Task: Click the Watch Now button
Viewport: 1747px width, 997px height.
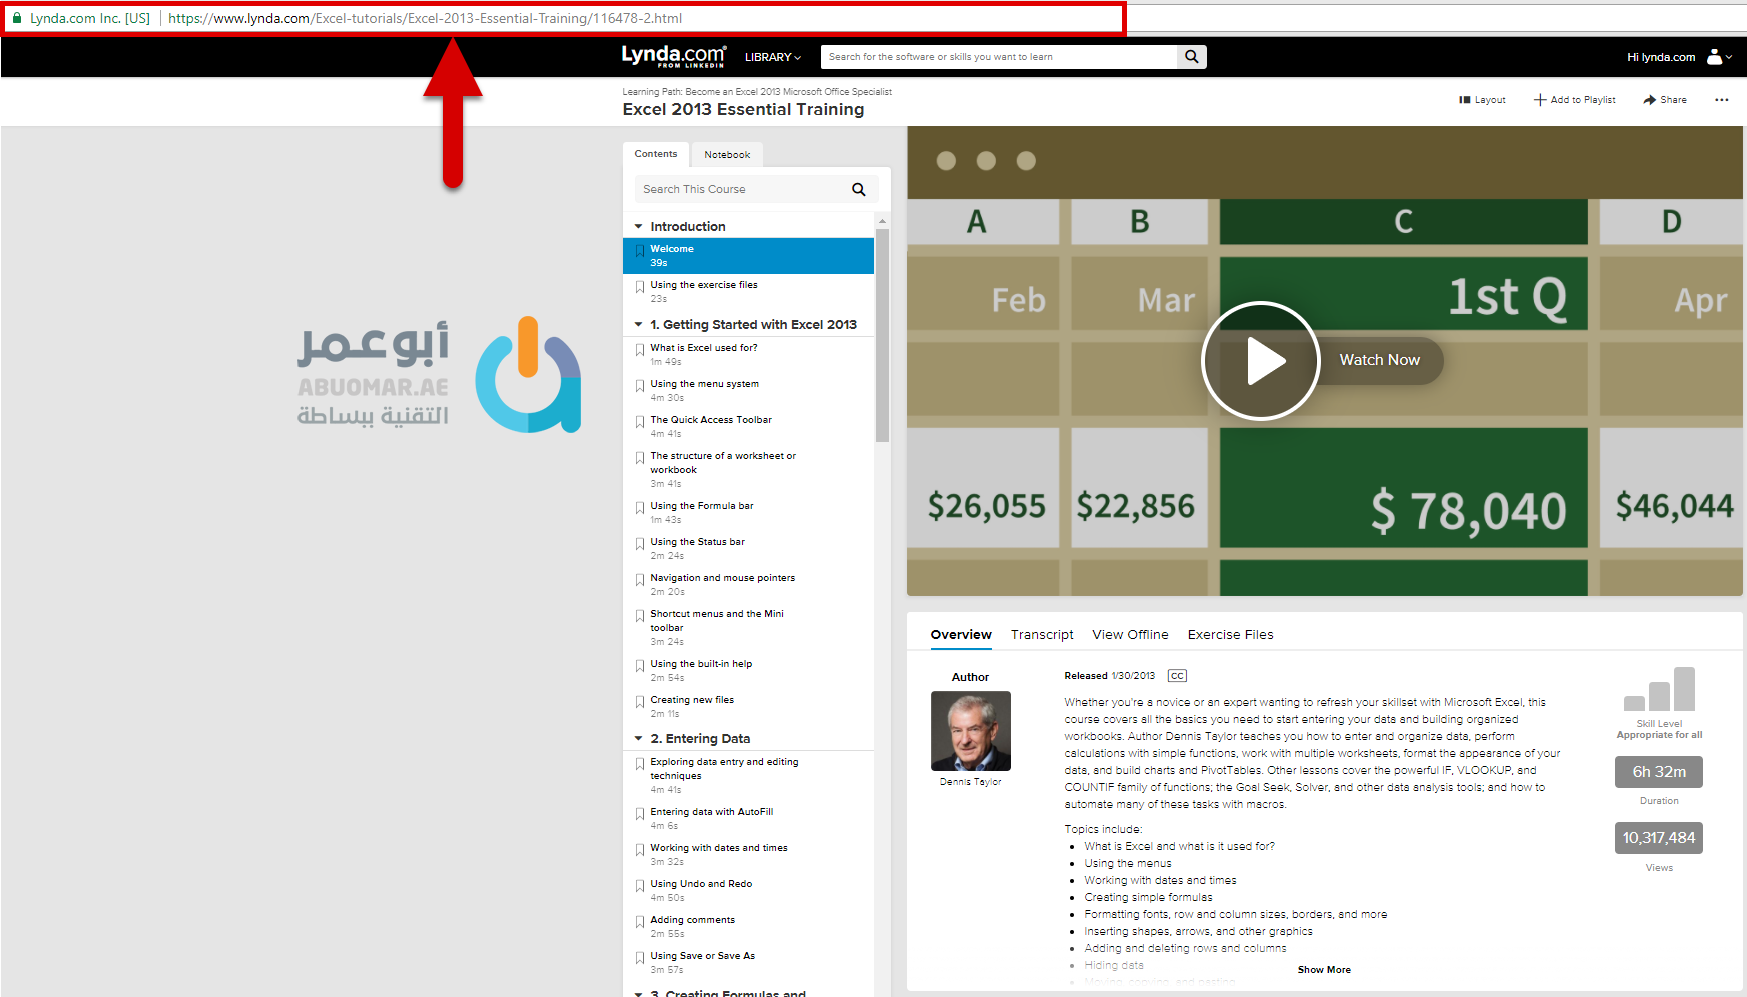Action: point(1379,360)
